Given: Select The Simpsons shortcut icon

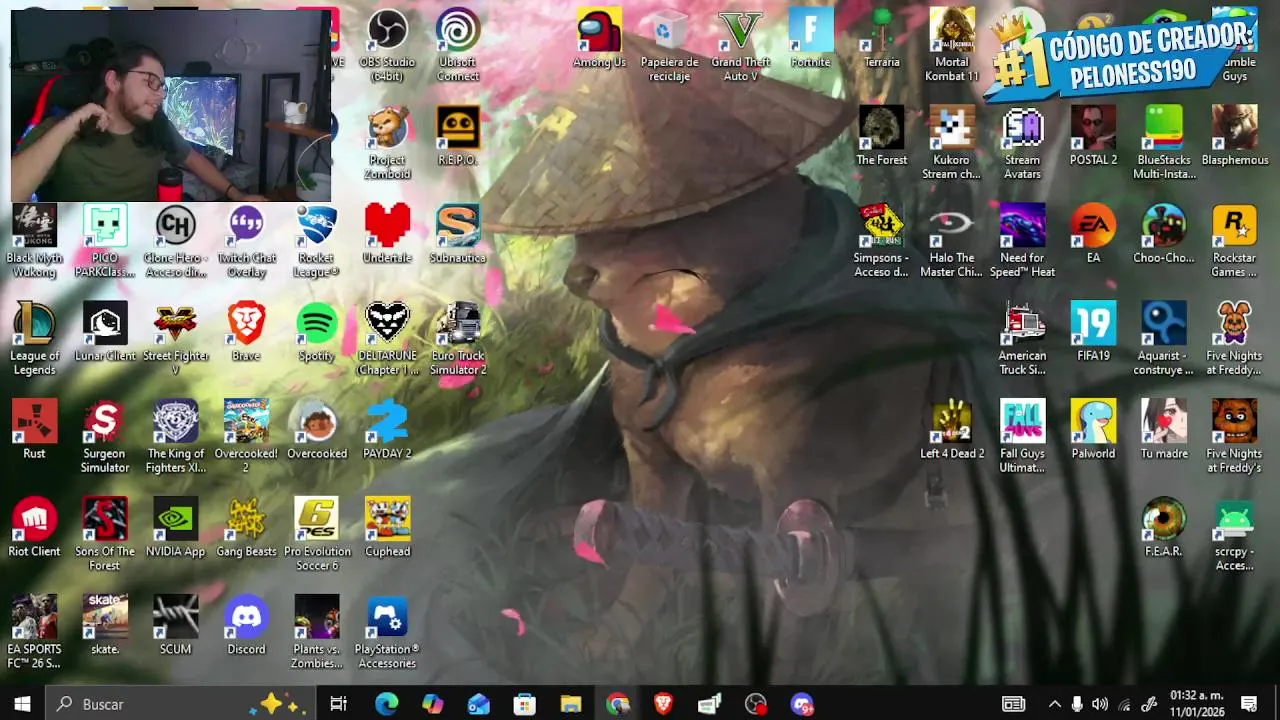Looking at the screenshot, I should tap(882, 241).
